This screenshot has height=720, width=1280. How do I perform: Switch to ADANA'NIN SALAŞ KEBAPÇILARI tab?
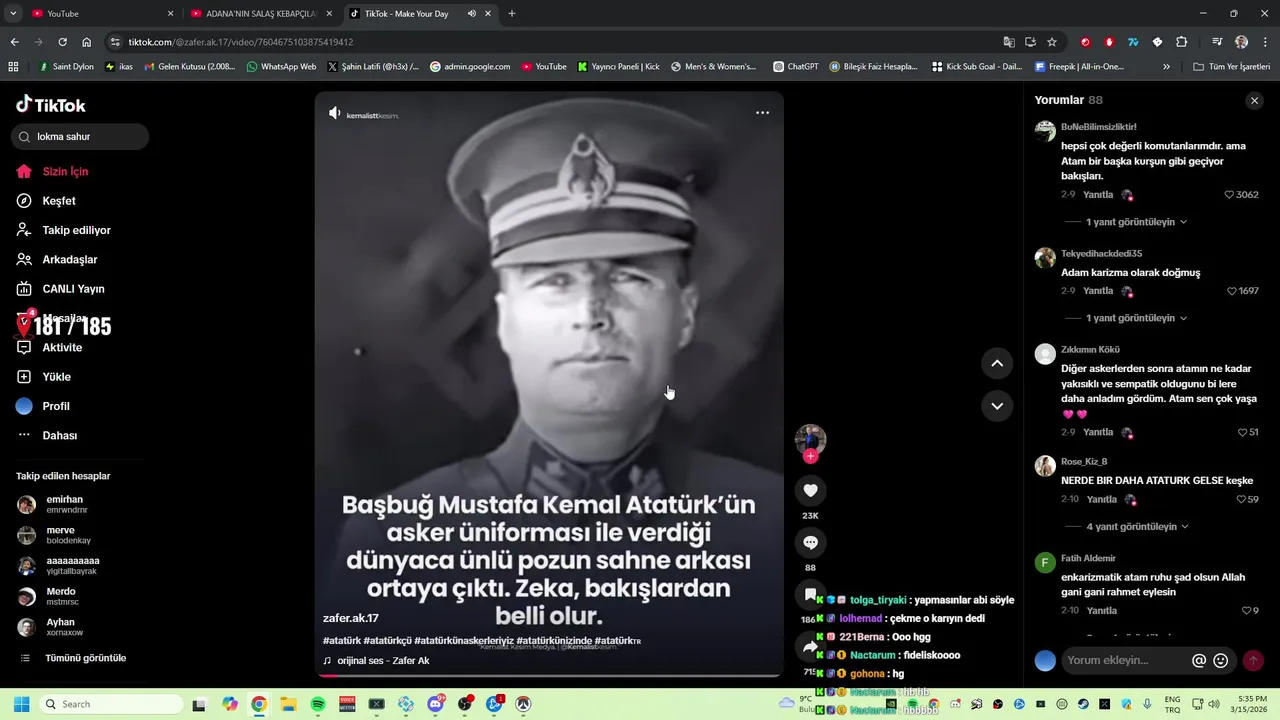coord(261,14)
